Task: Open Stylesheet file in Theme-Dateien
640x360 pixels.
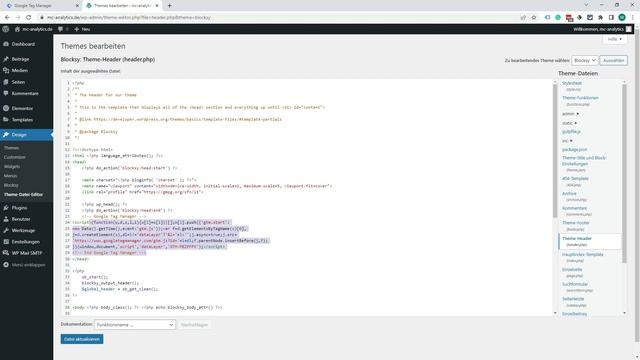Action: (x=571, y=83)
